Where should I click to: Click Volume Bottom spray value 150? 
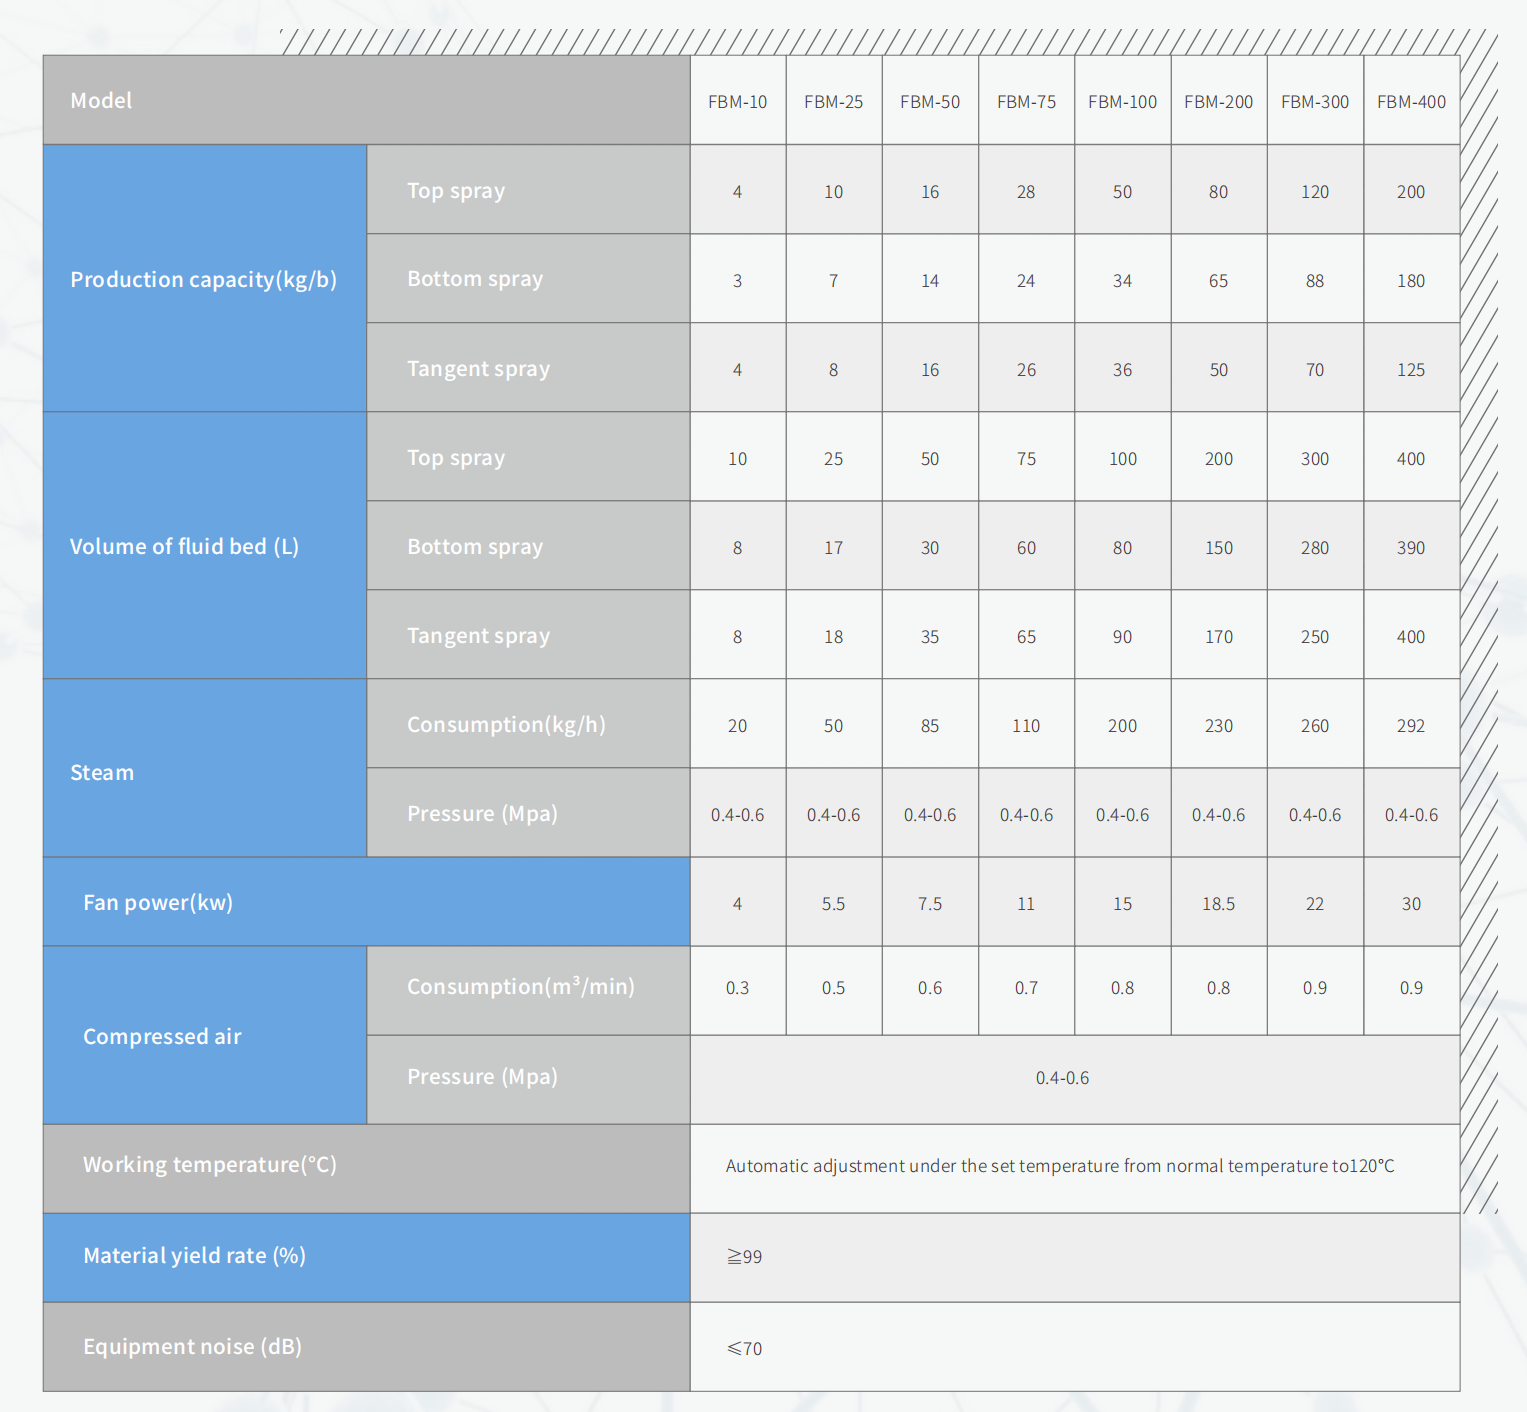(1219, 547)
